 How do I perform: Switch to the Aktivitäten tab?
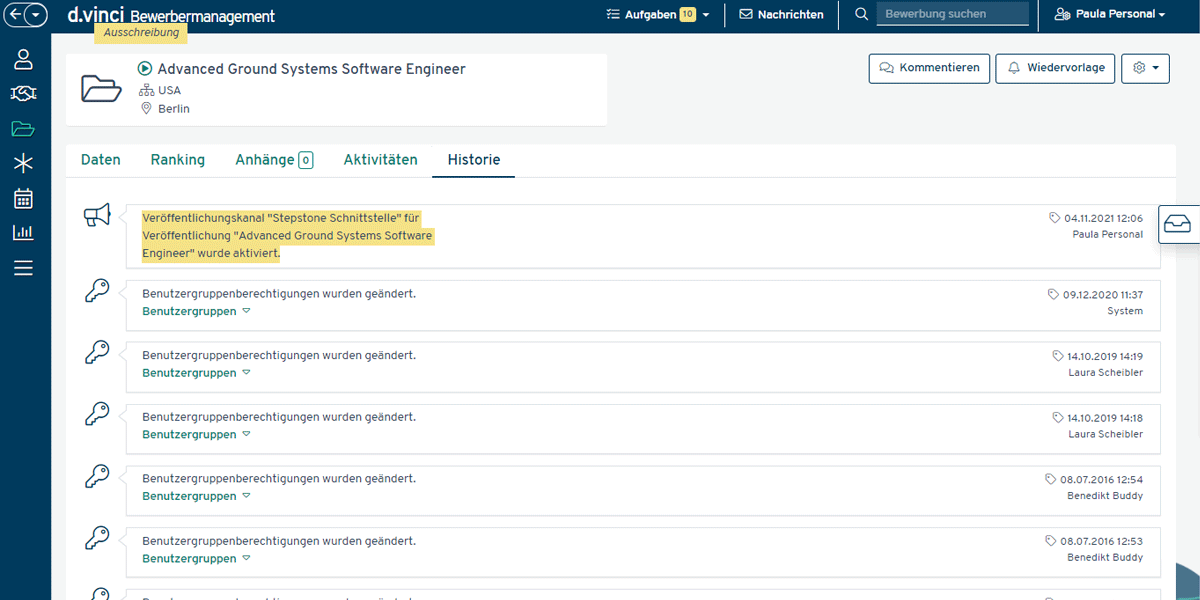(x=380, y=160)
